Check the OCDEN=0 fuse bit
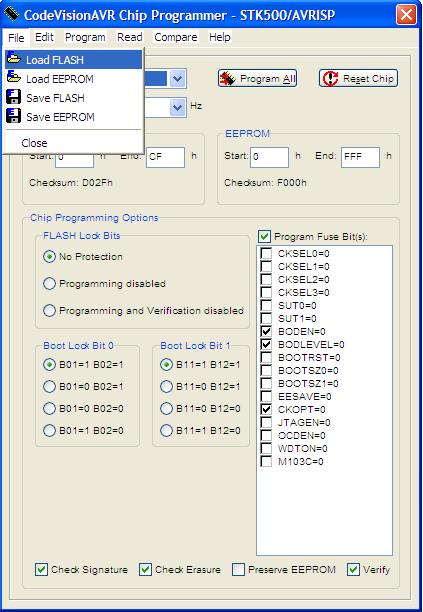Viewport: 423px width, 612px height. click(x=266, y=435)
